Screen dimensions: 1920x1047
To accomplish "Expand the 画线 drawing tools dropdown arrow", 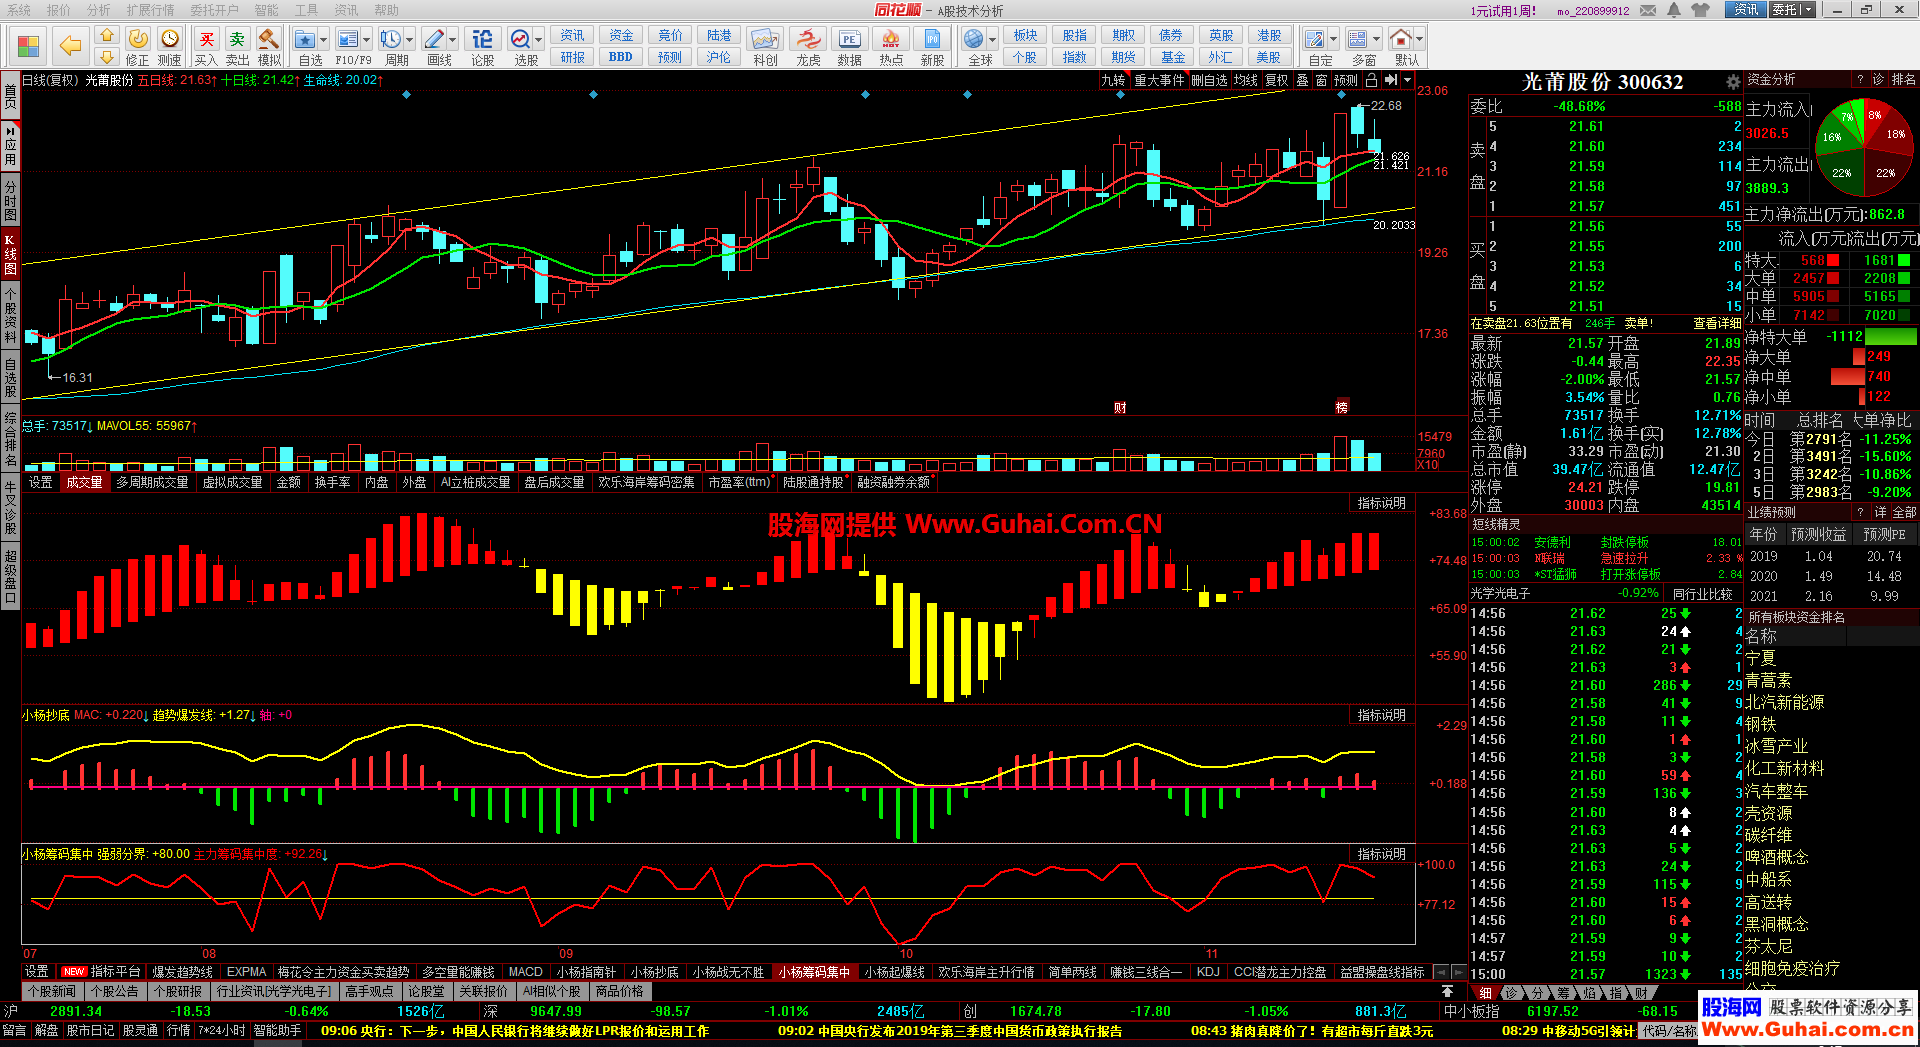I will pyautogui.click(x=452, y=40).
